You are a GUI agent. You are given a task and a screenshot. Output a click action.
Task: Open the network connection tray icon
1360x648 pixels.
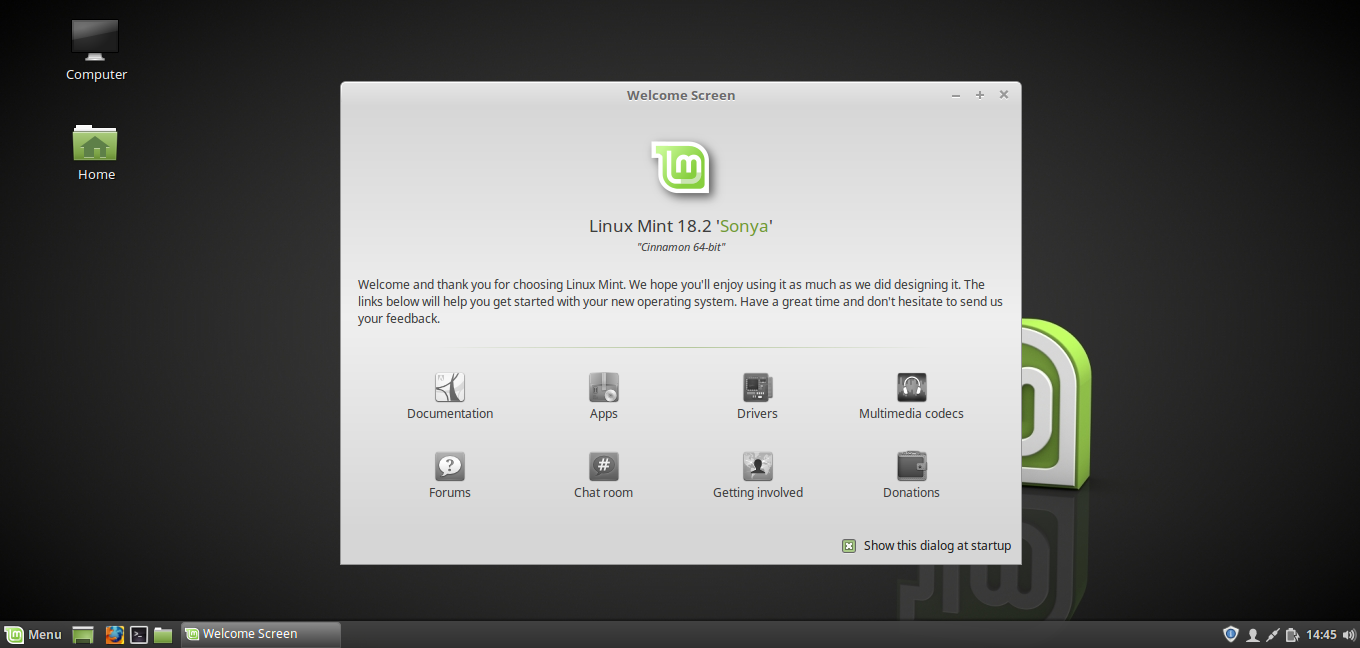(1272, 634)
